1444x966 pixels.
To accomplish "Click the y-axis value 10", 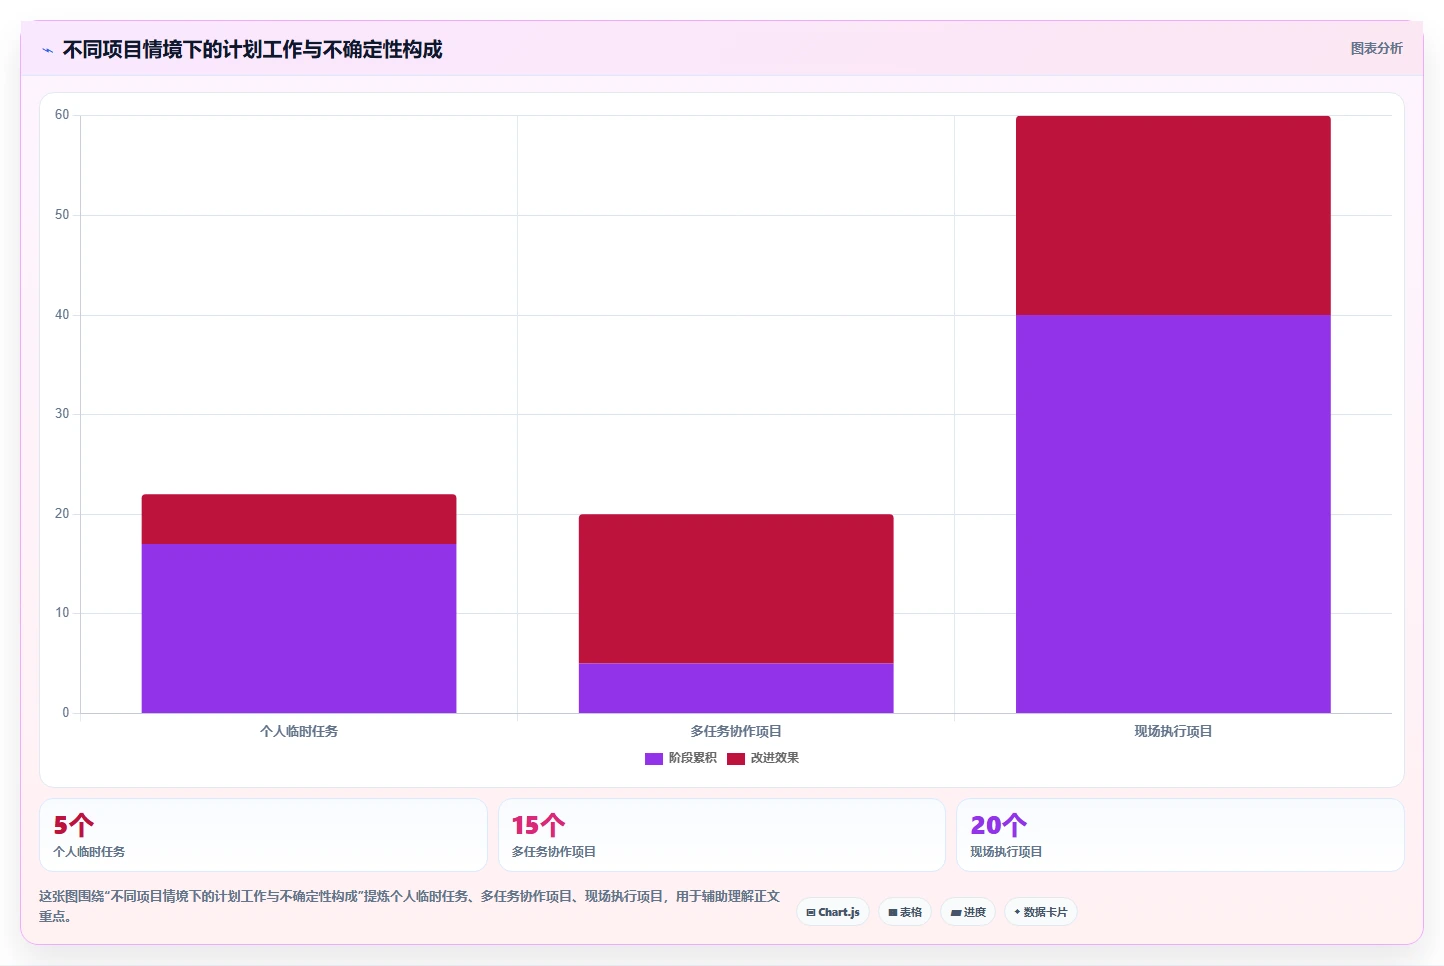I will click(x=62, y=613).
